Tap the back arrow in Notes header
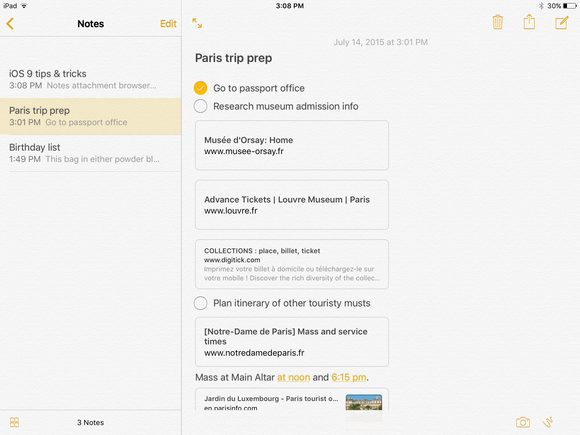The image size is (580, 435). point(10,24)
